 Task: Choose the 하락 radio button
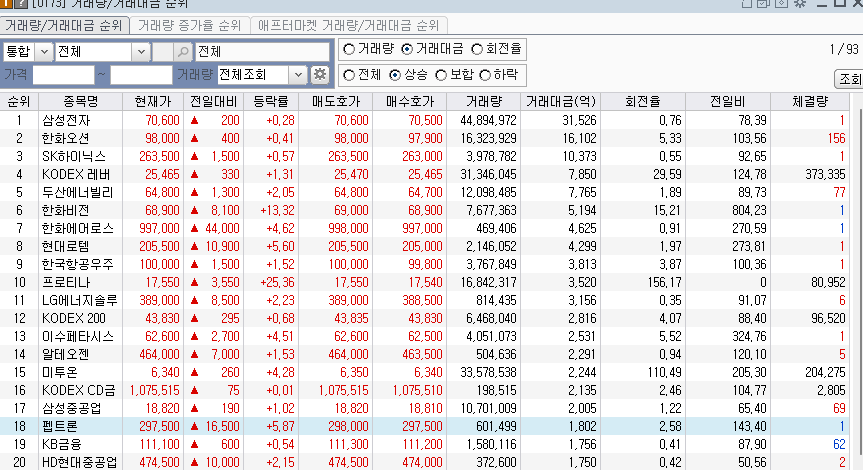click(x=484, y=75)
